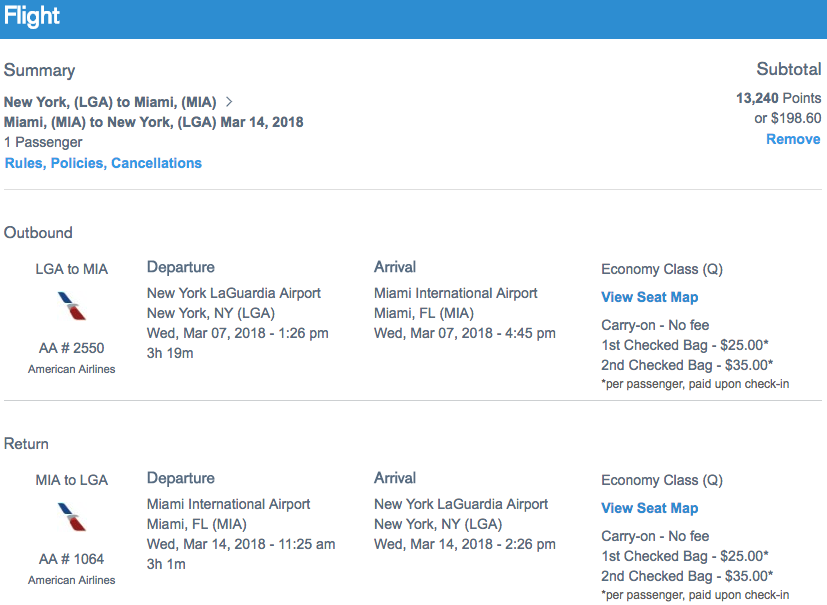Click flight number AA # 1064
Image resolution: width=827 pixels, height=605 pixels.
coord(71,559)
